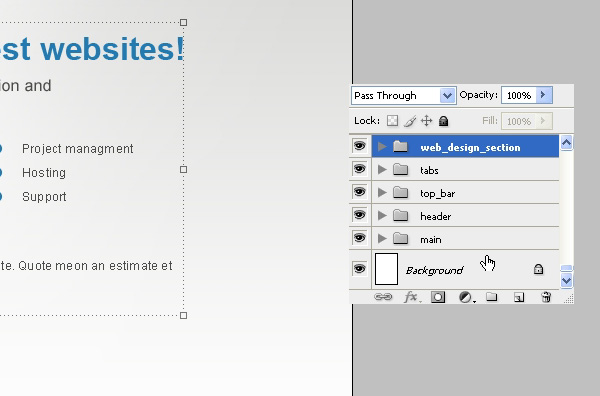
Task: Click the link layers icon
Action: coord(383,297)
